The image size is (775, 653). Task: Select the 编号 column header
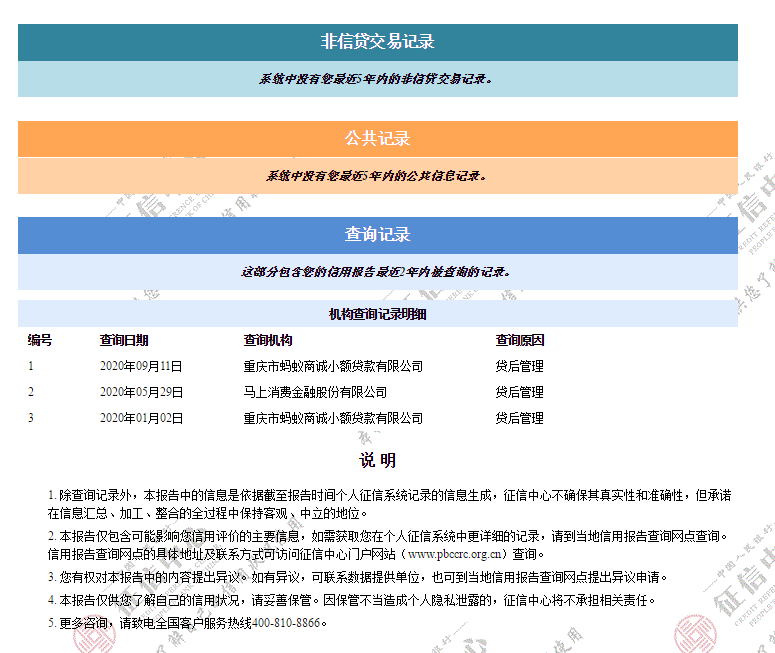click(x=40, y=340)
